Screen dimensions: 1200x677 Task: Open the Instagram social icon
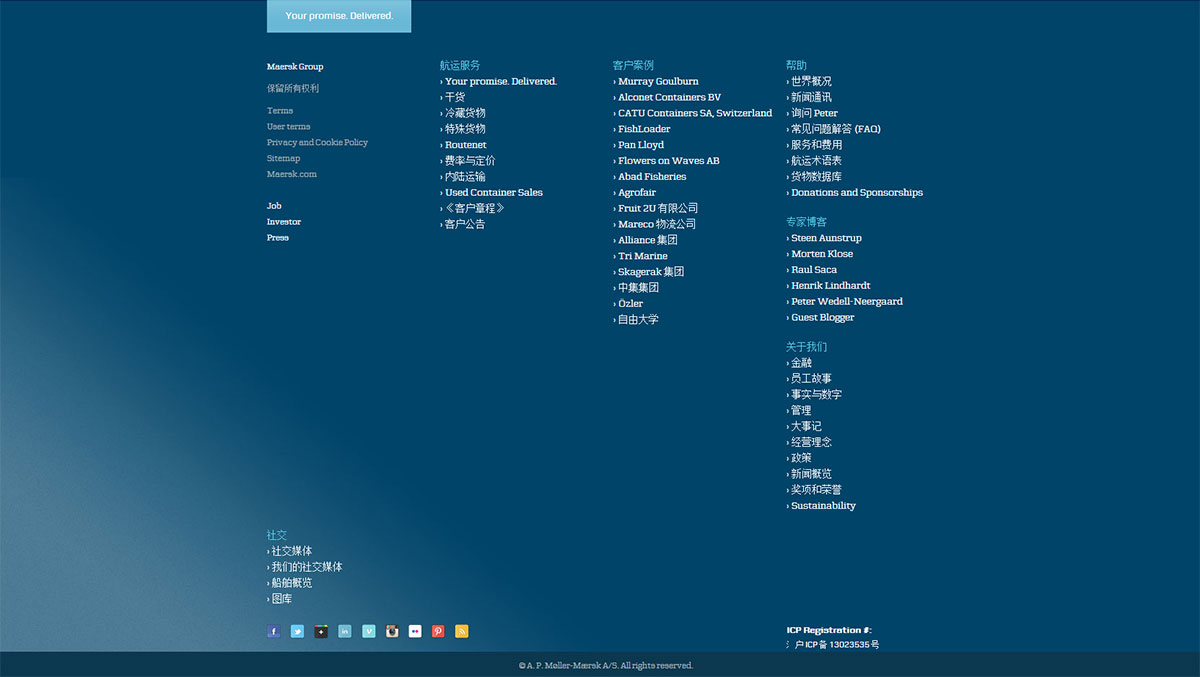[x=392, y=631]
